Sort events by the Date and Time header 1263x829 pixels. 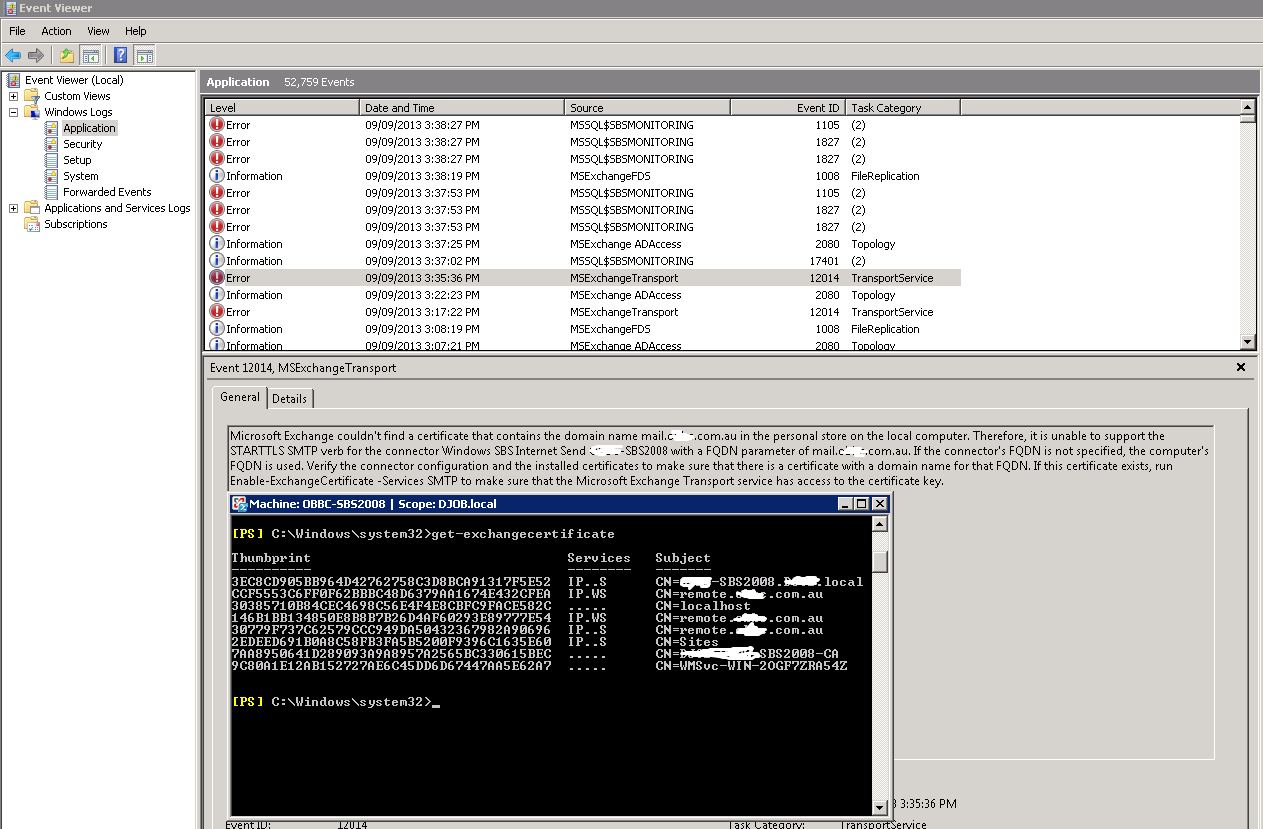[x=461, y=108]
